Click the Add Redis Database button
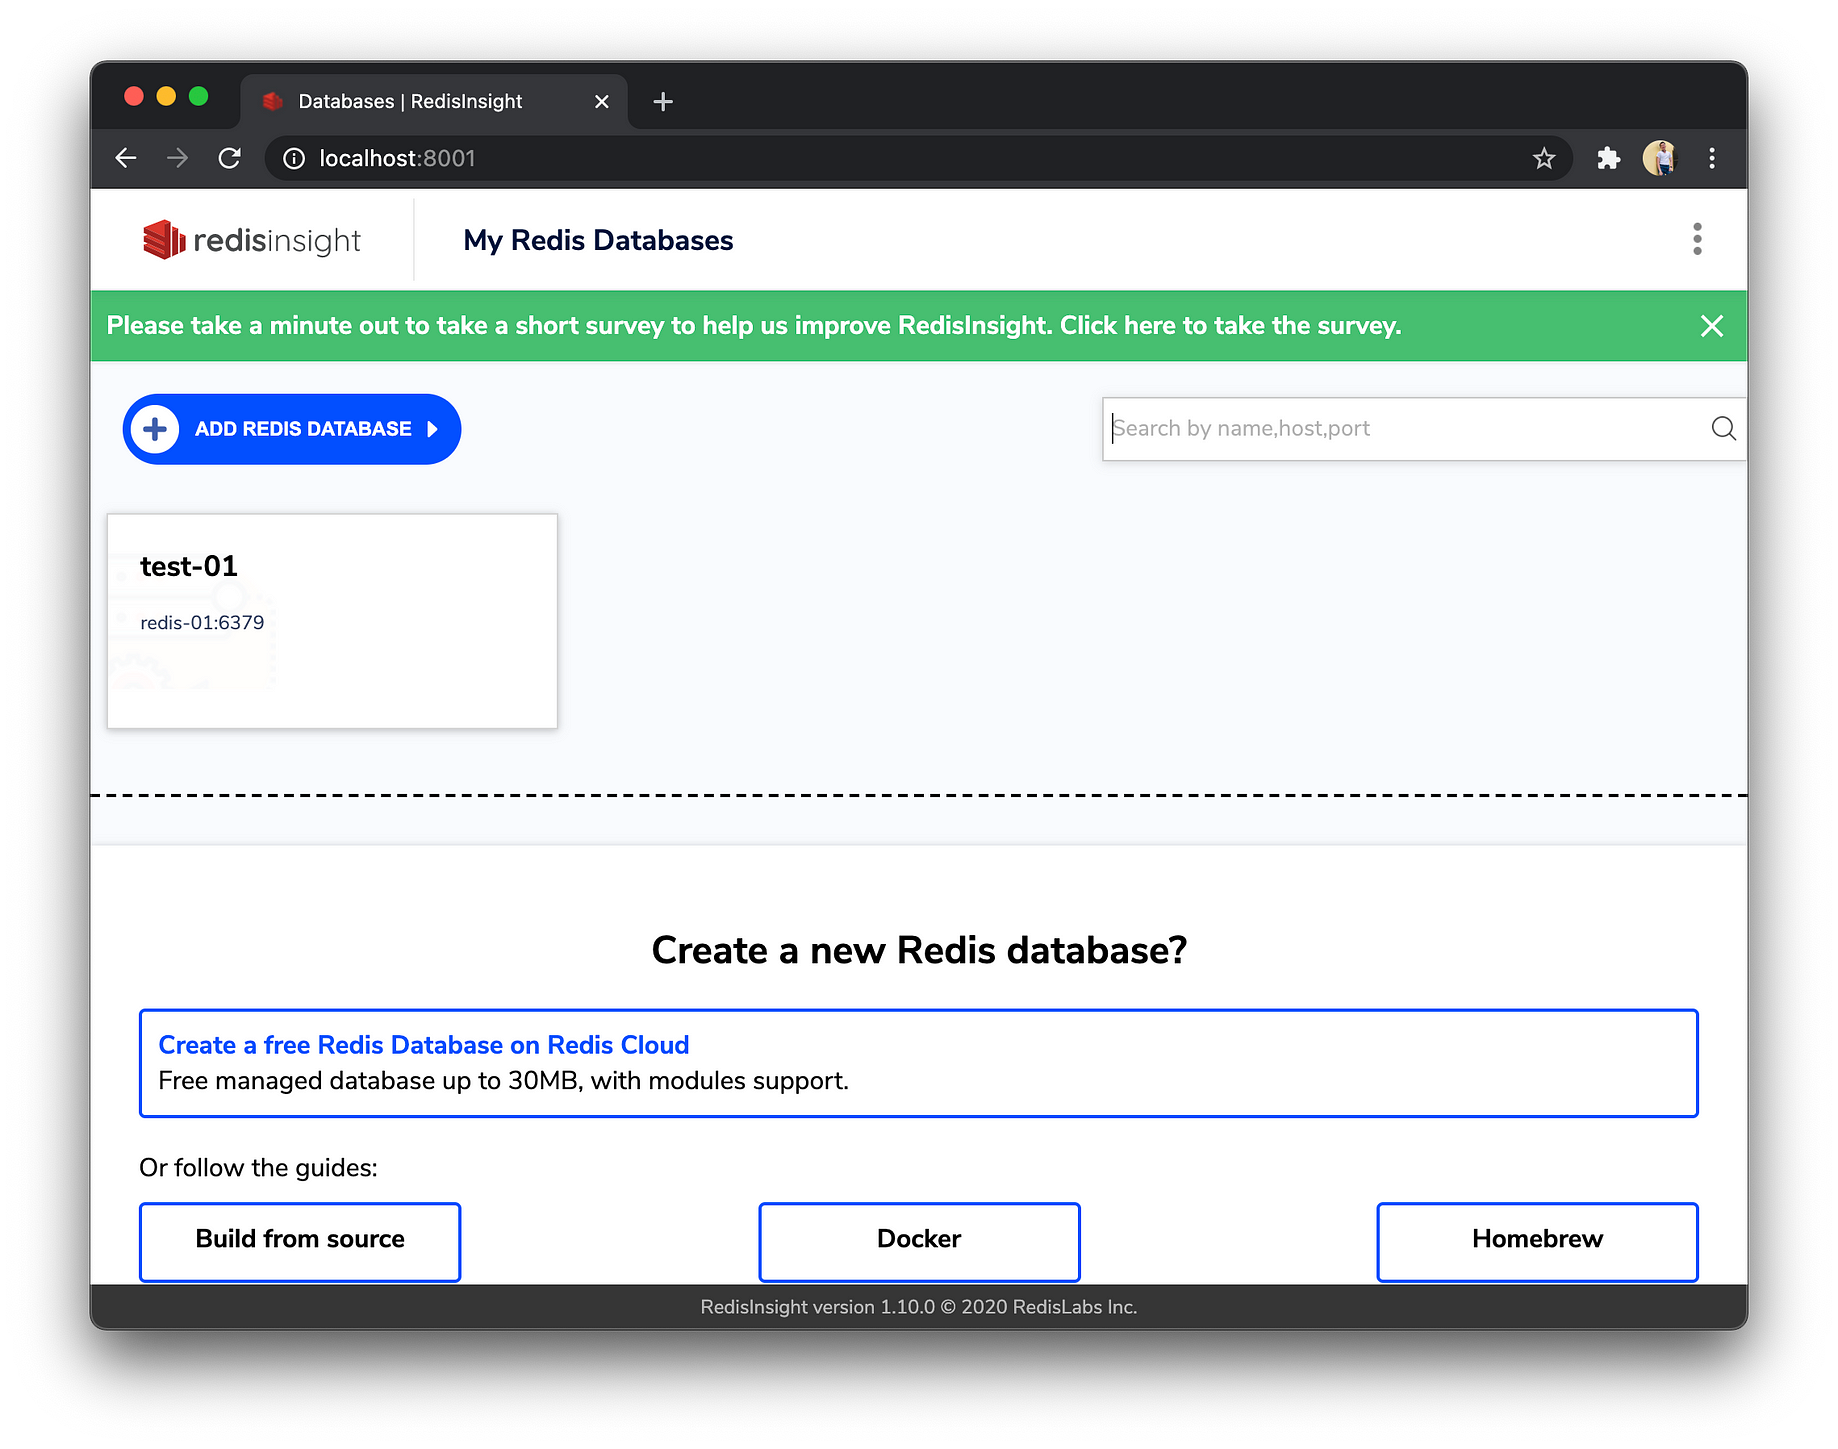The width and height of the screenshot is (1838, 1449). [291, 429]
